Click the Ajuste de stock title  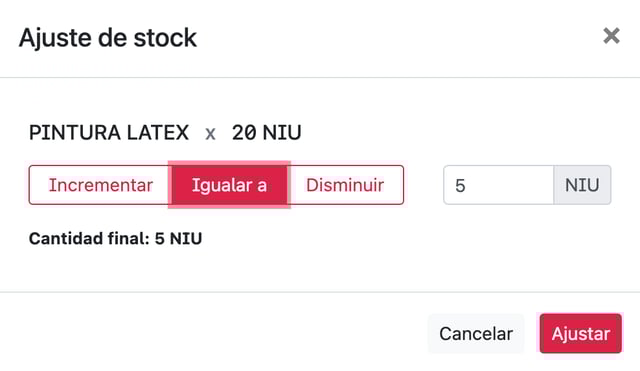pyautogui.click(x=108, y=38)
